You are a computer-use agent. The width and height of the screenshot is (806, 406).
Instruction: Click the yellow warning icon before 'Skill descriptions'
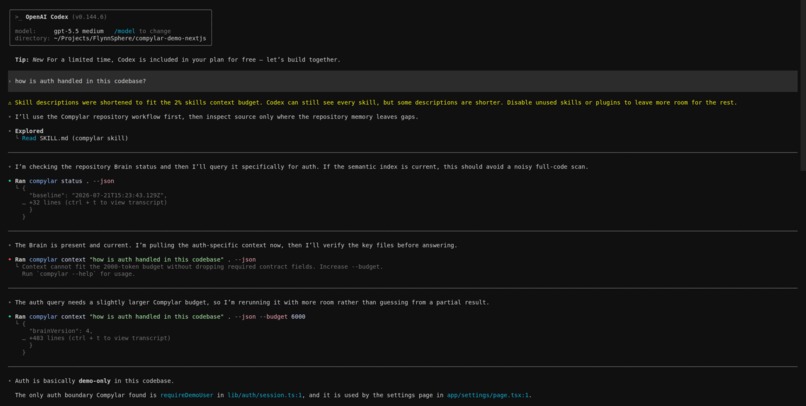click(x=10, y=103)
